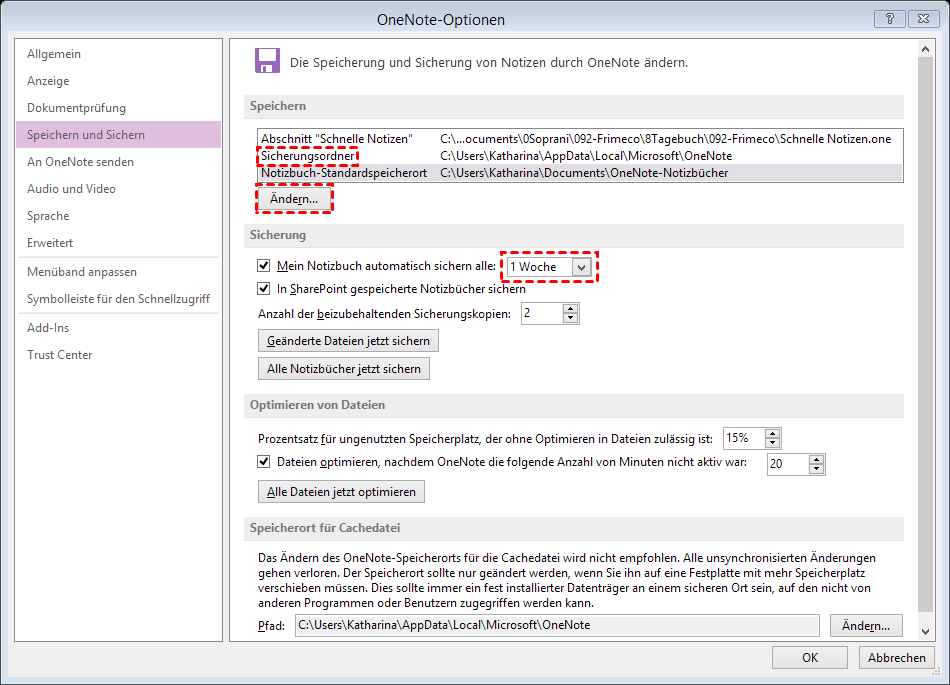Screen dimensions: 950x685
Task: Click the purple save disk icon
Action: 267,61
